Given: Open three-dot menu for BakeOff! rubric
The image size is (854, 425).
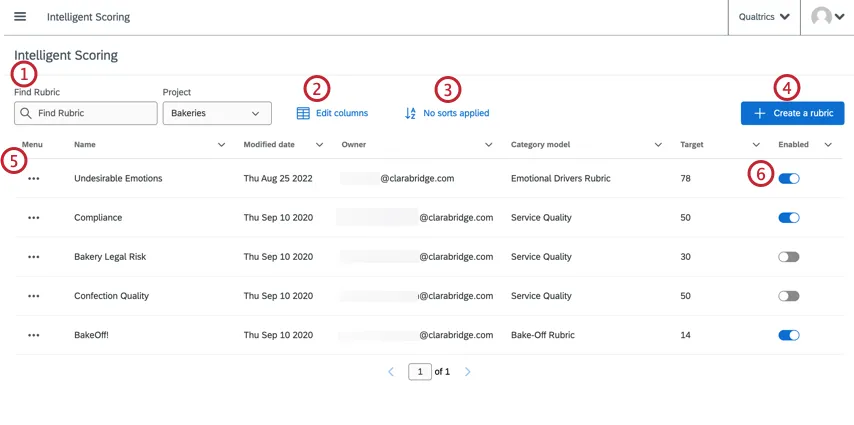Looking at the screenshot, I should click(34, 336).
